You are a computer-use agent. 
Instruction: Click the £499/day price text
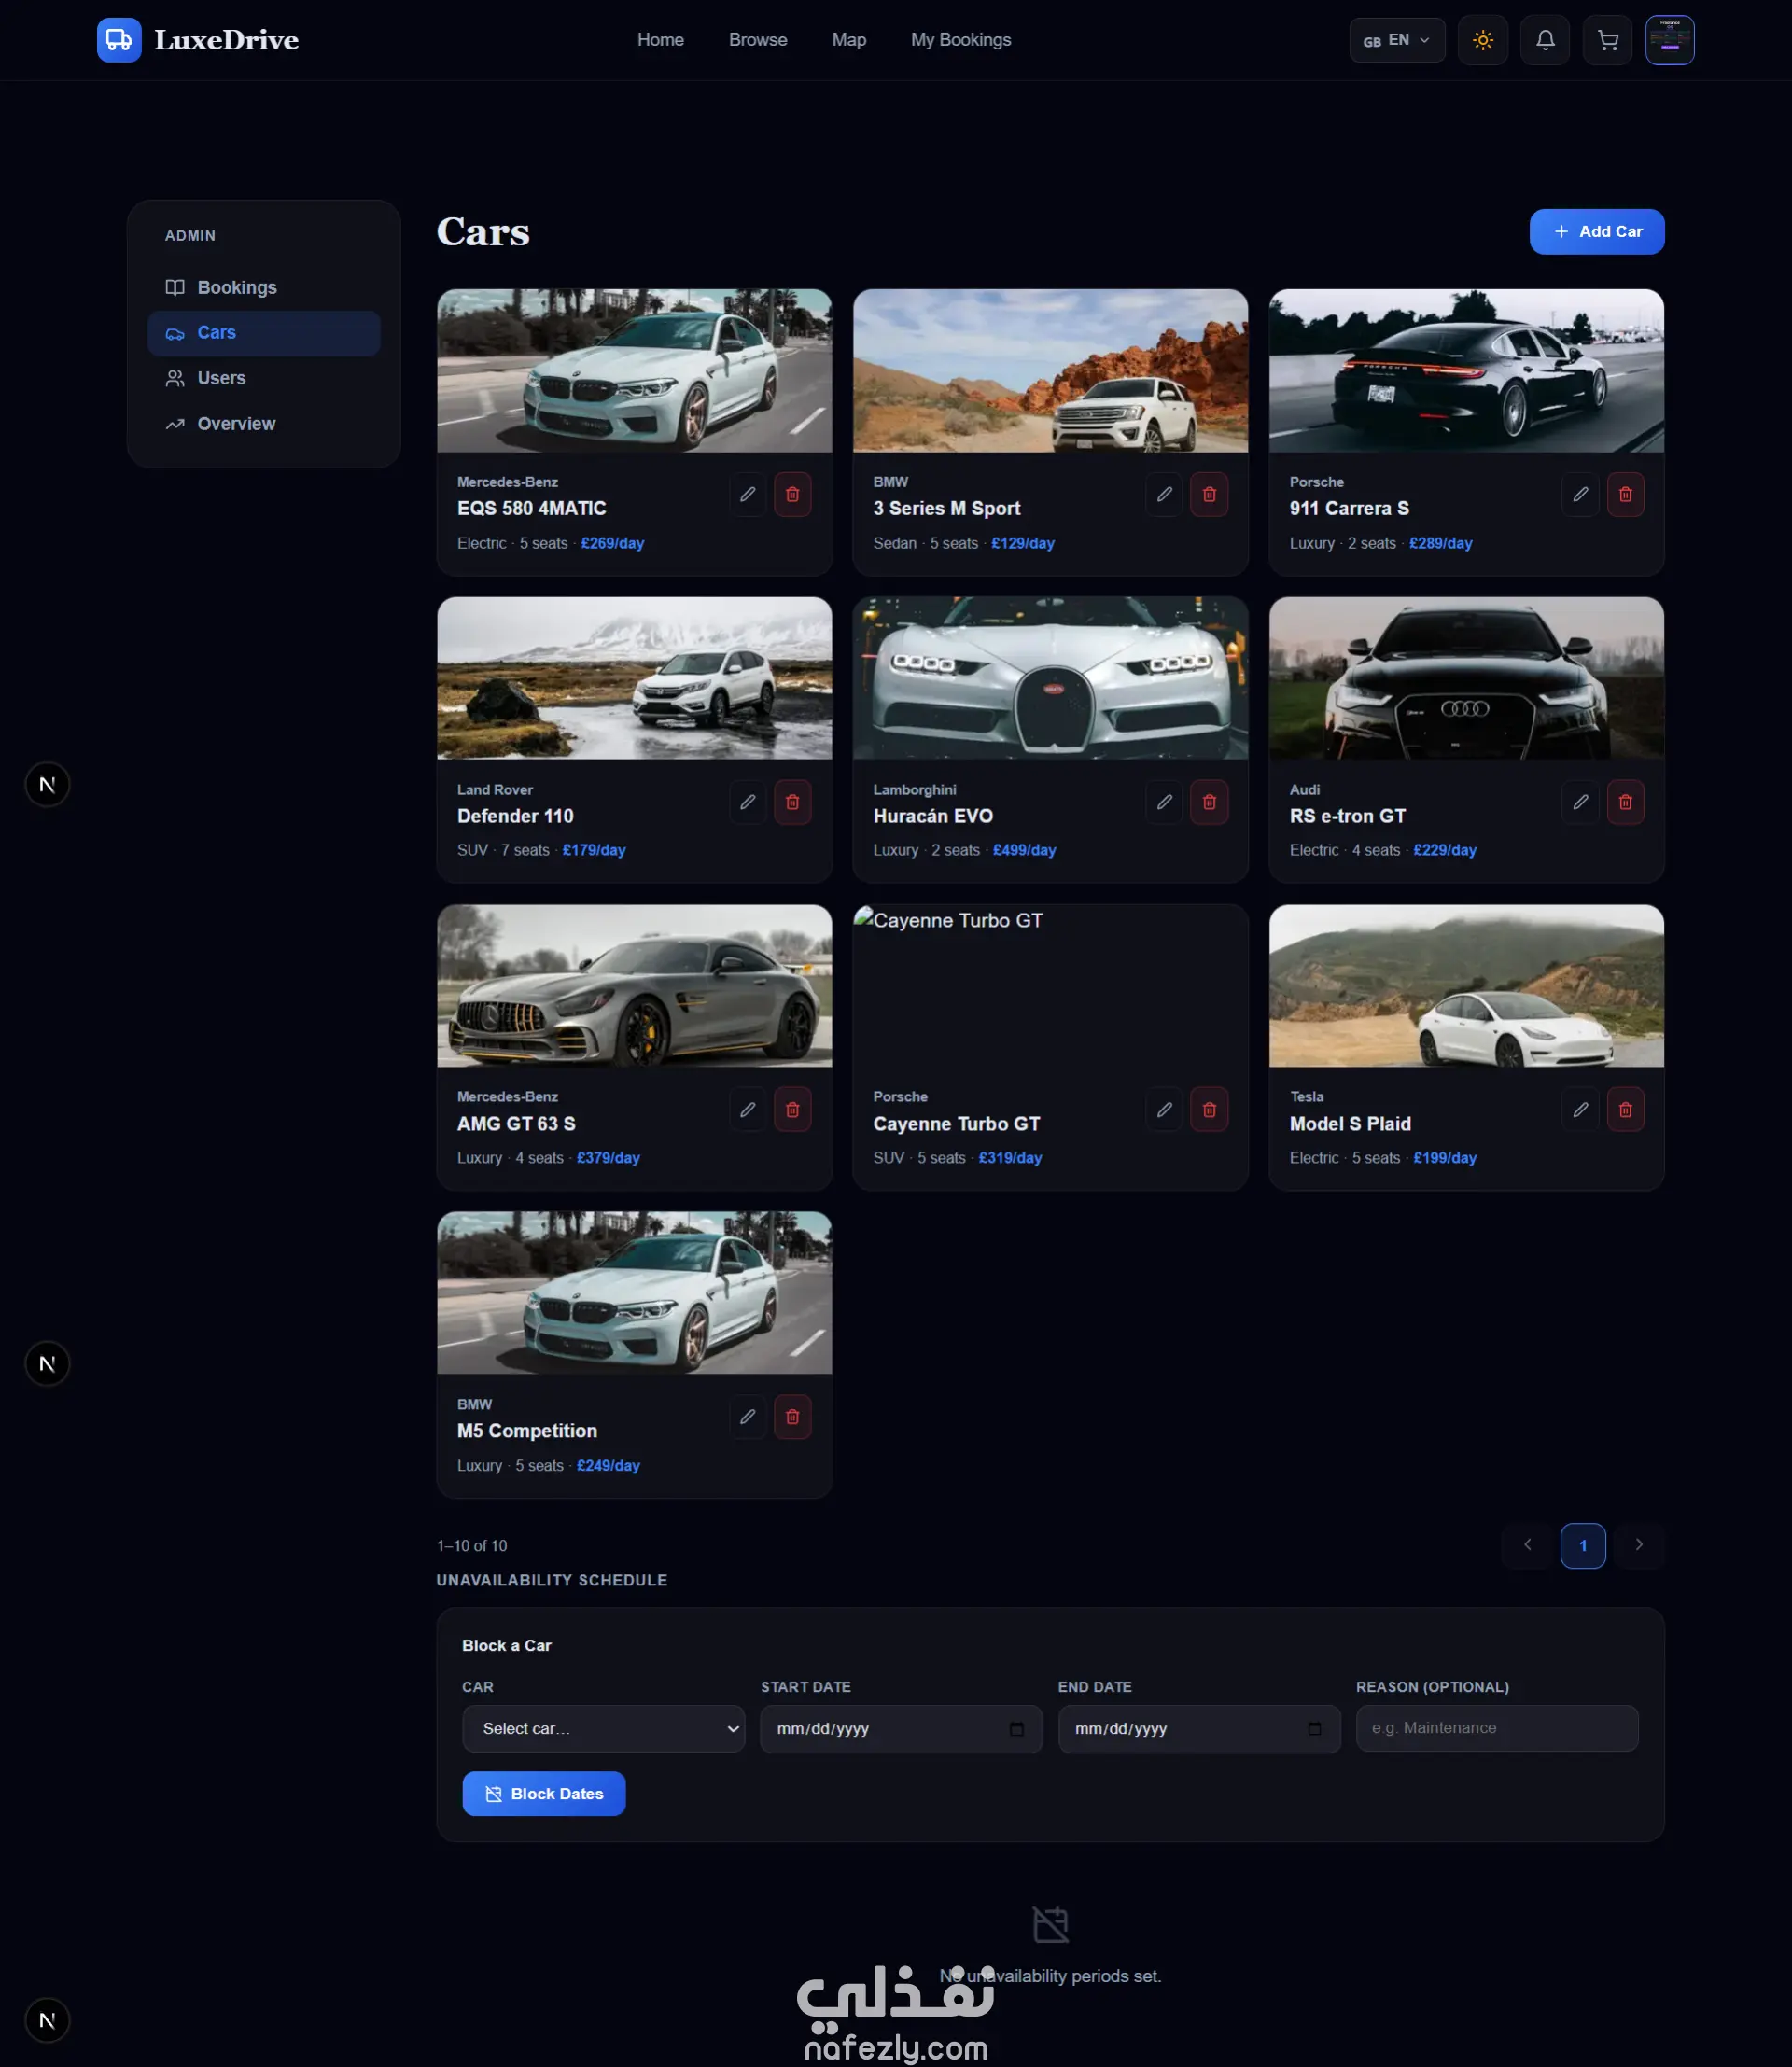1024,850
